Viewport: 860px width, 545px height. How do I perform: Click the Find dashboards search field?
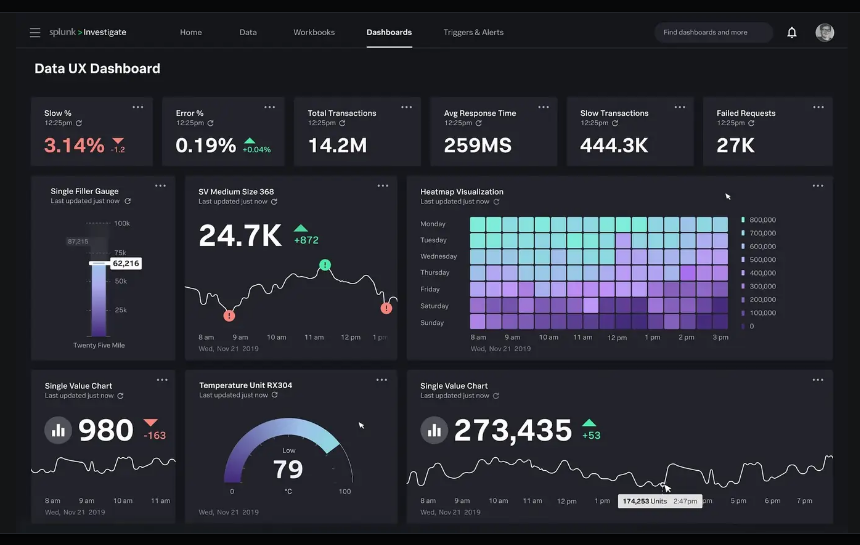tap(714, 32)
